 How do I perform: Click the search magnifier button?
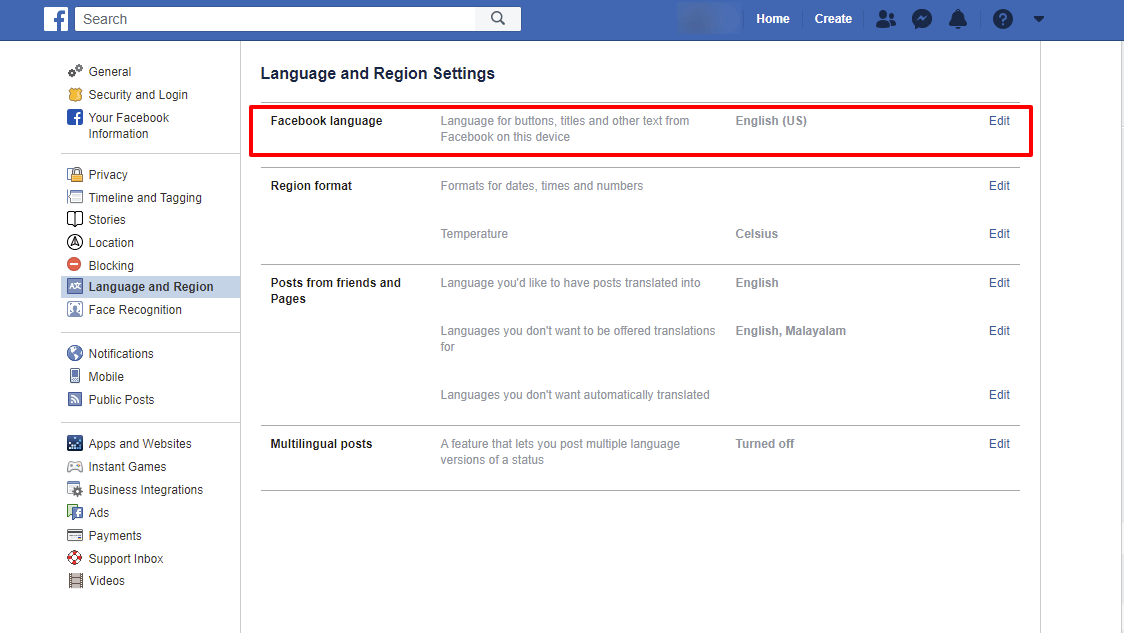497,19
